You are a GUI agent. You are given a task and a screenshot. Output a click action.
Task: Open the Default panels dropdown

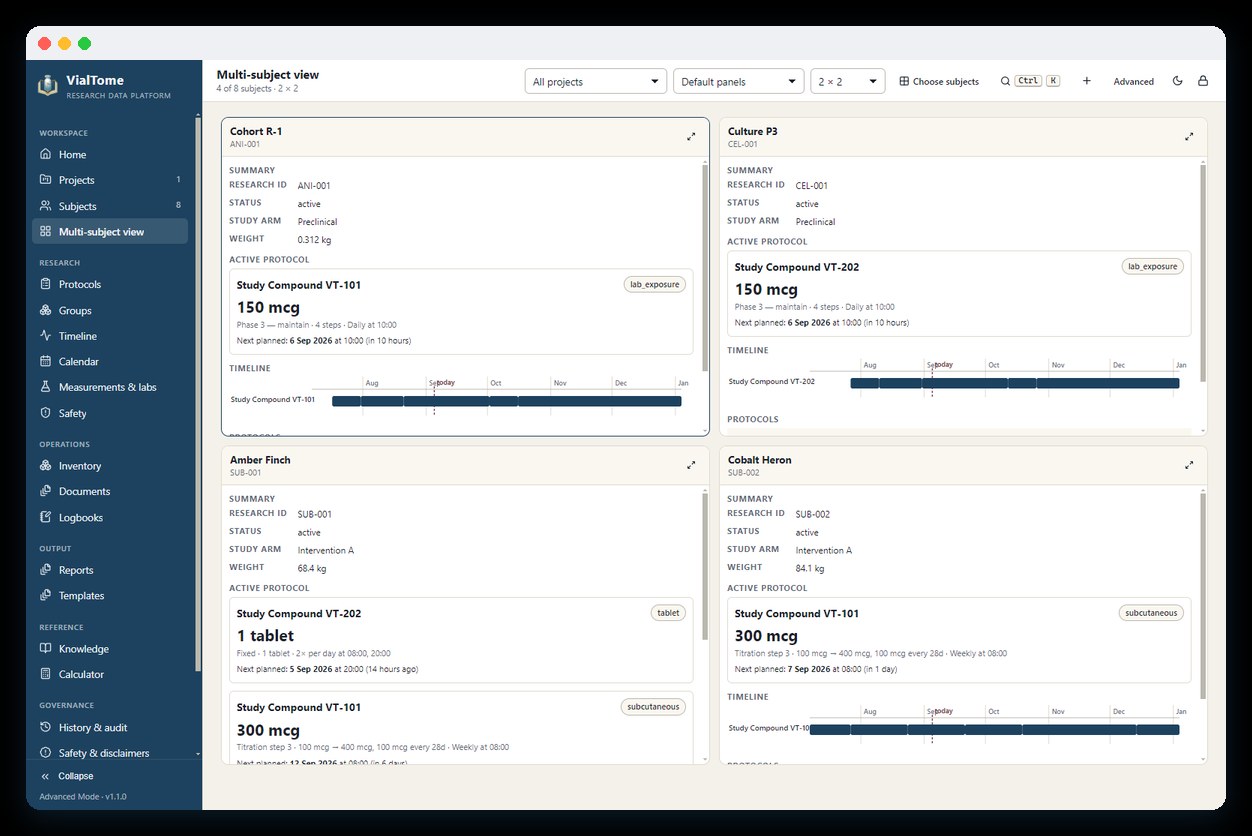coord(739,81)
